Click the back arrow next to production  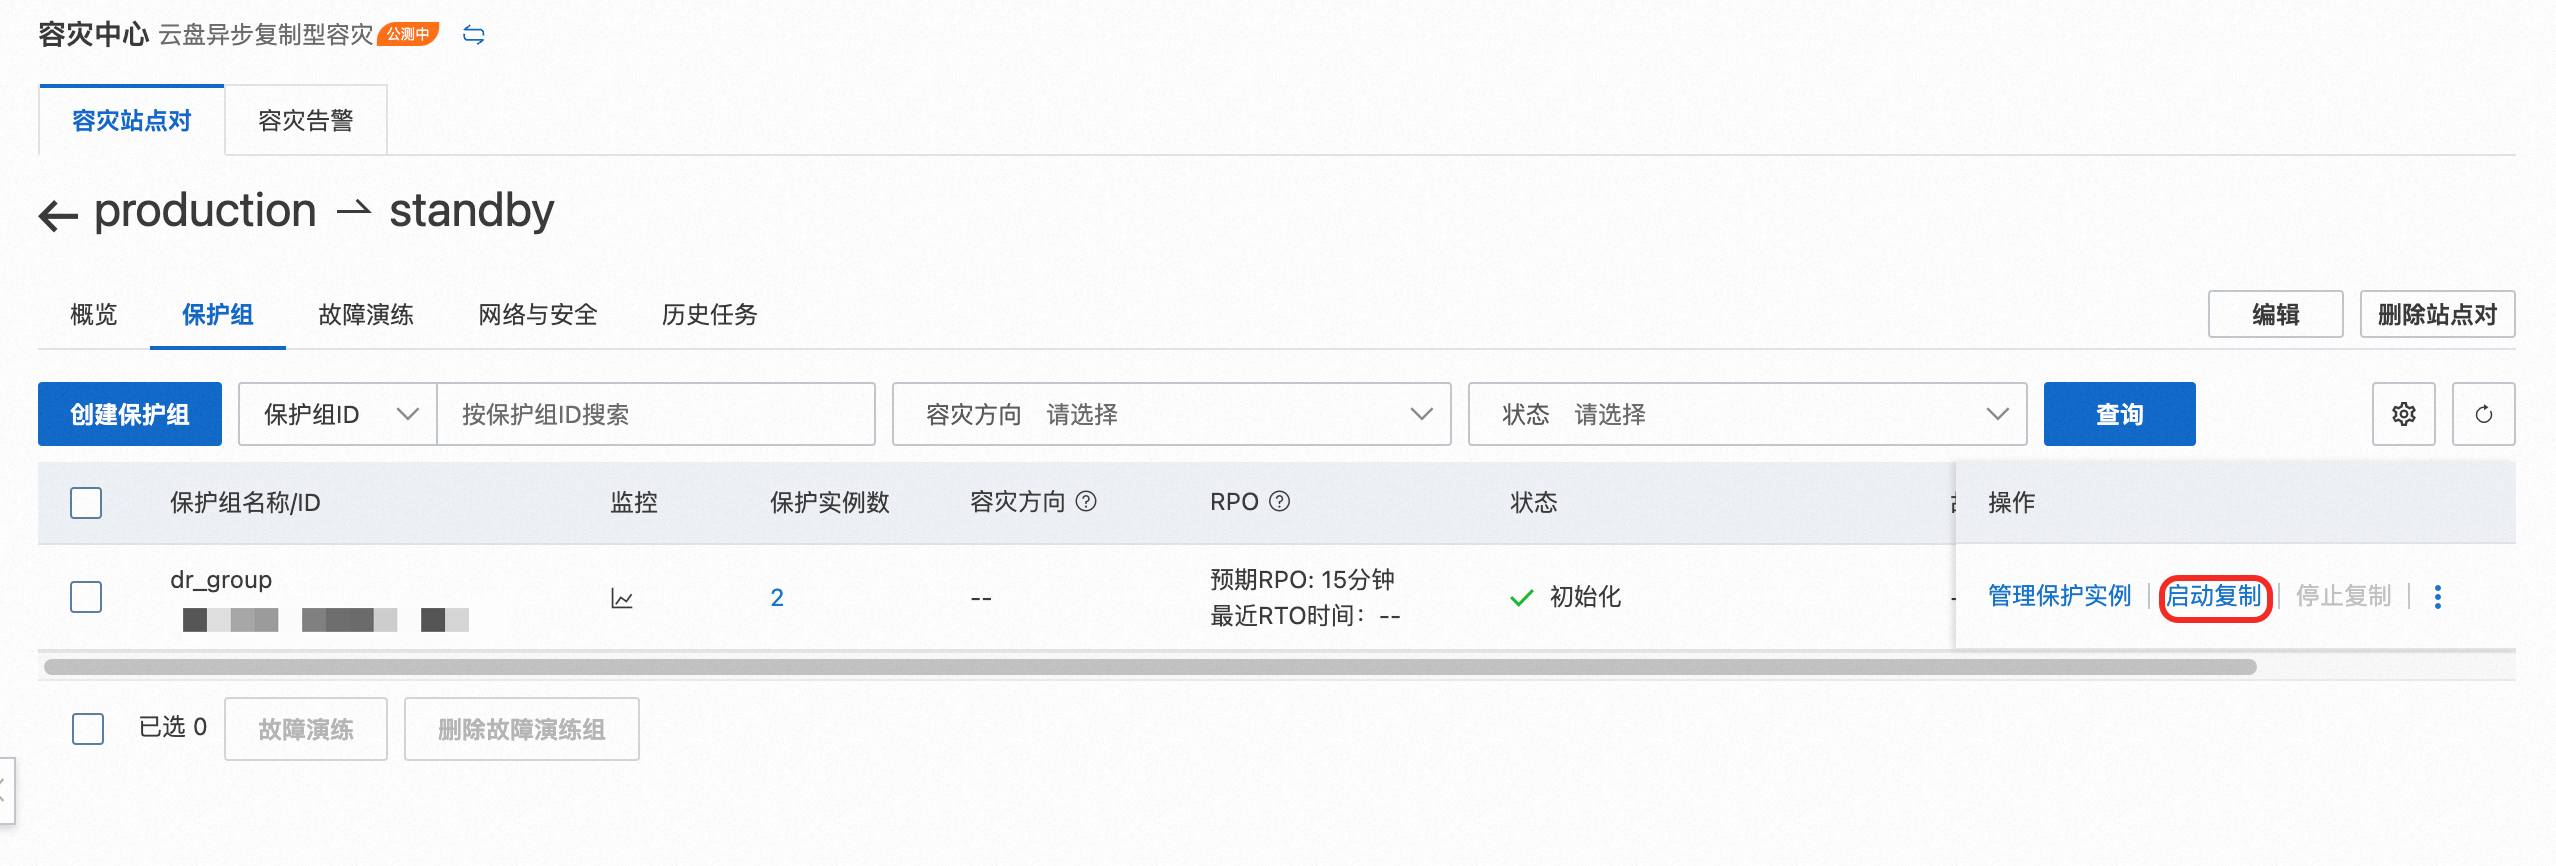tap(58, 215)
